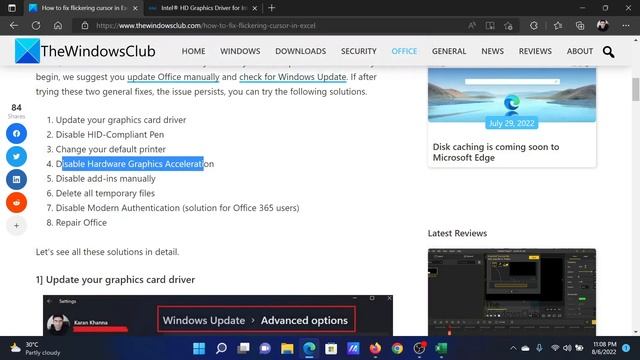Click 'Disable Modern Authentication' list item

click(x=177, y=208)
